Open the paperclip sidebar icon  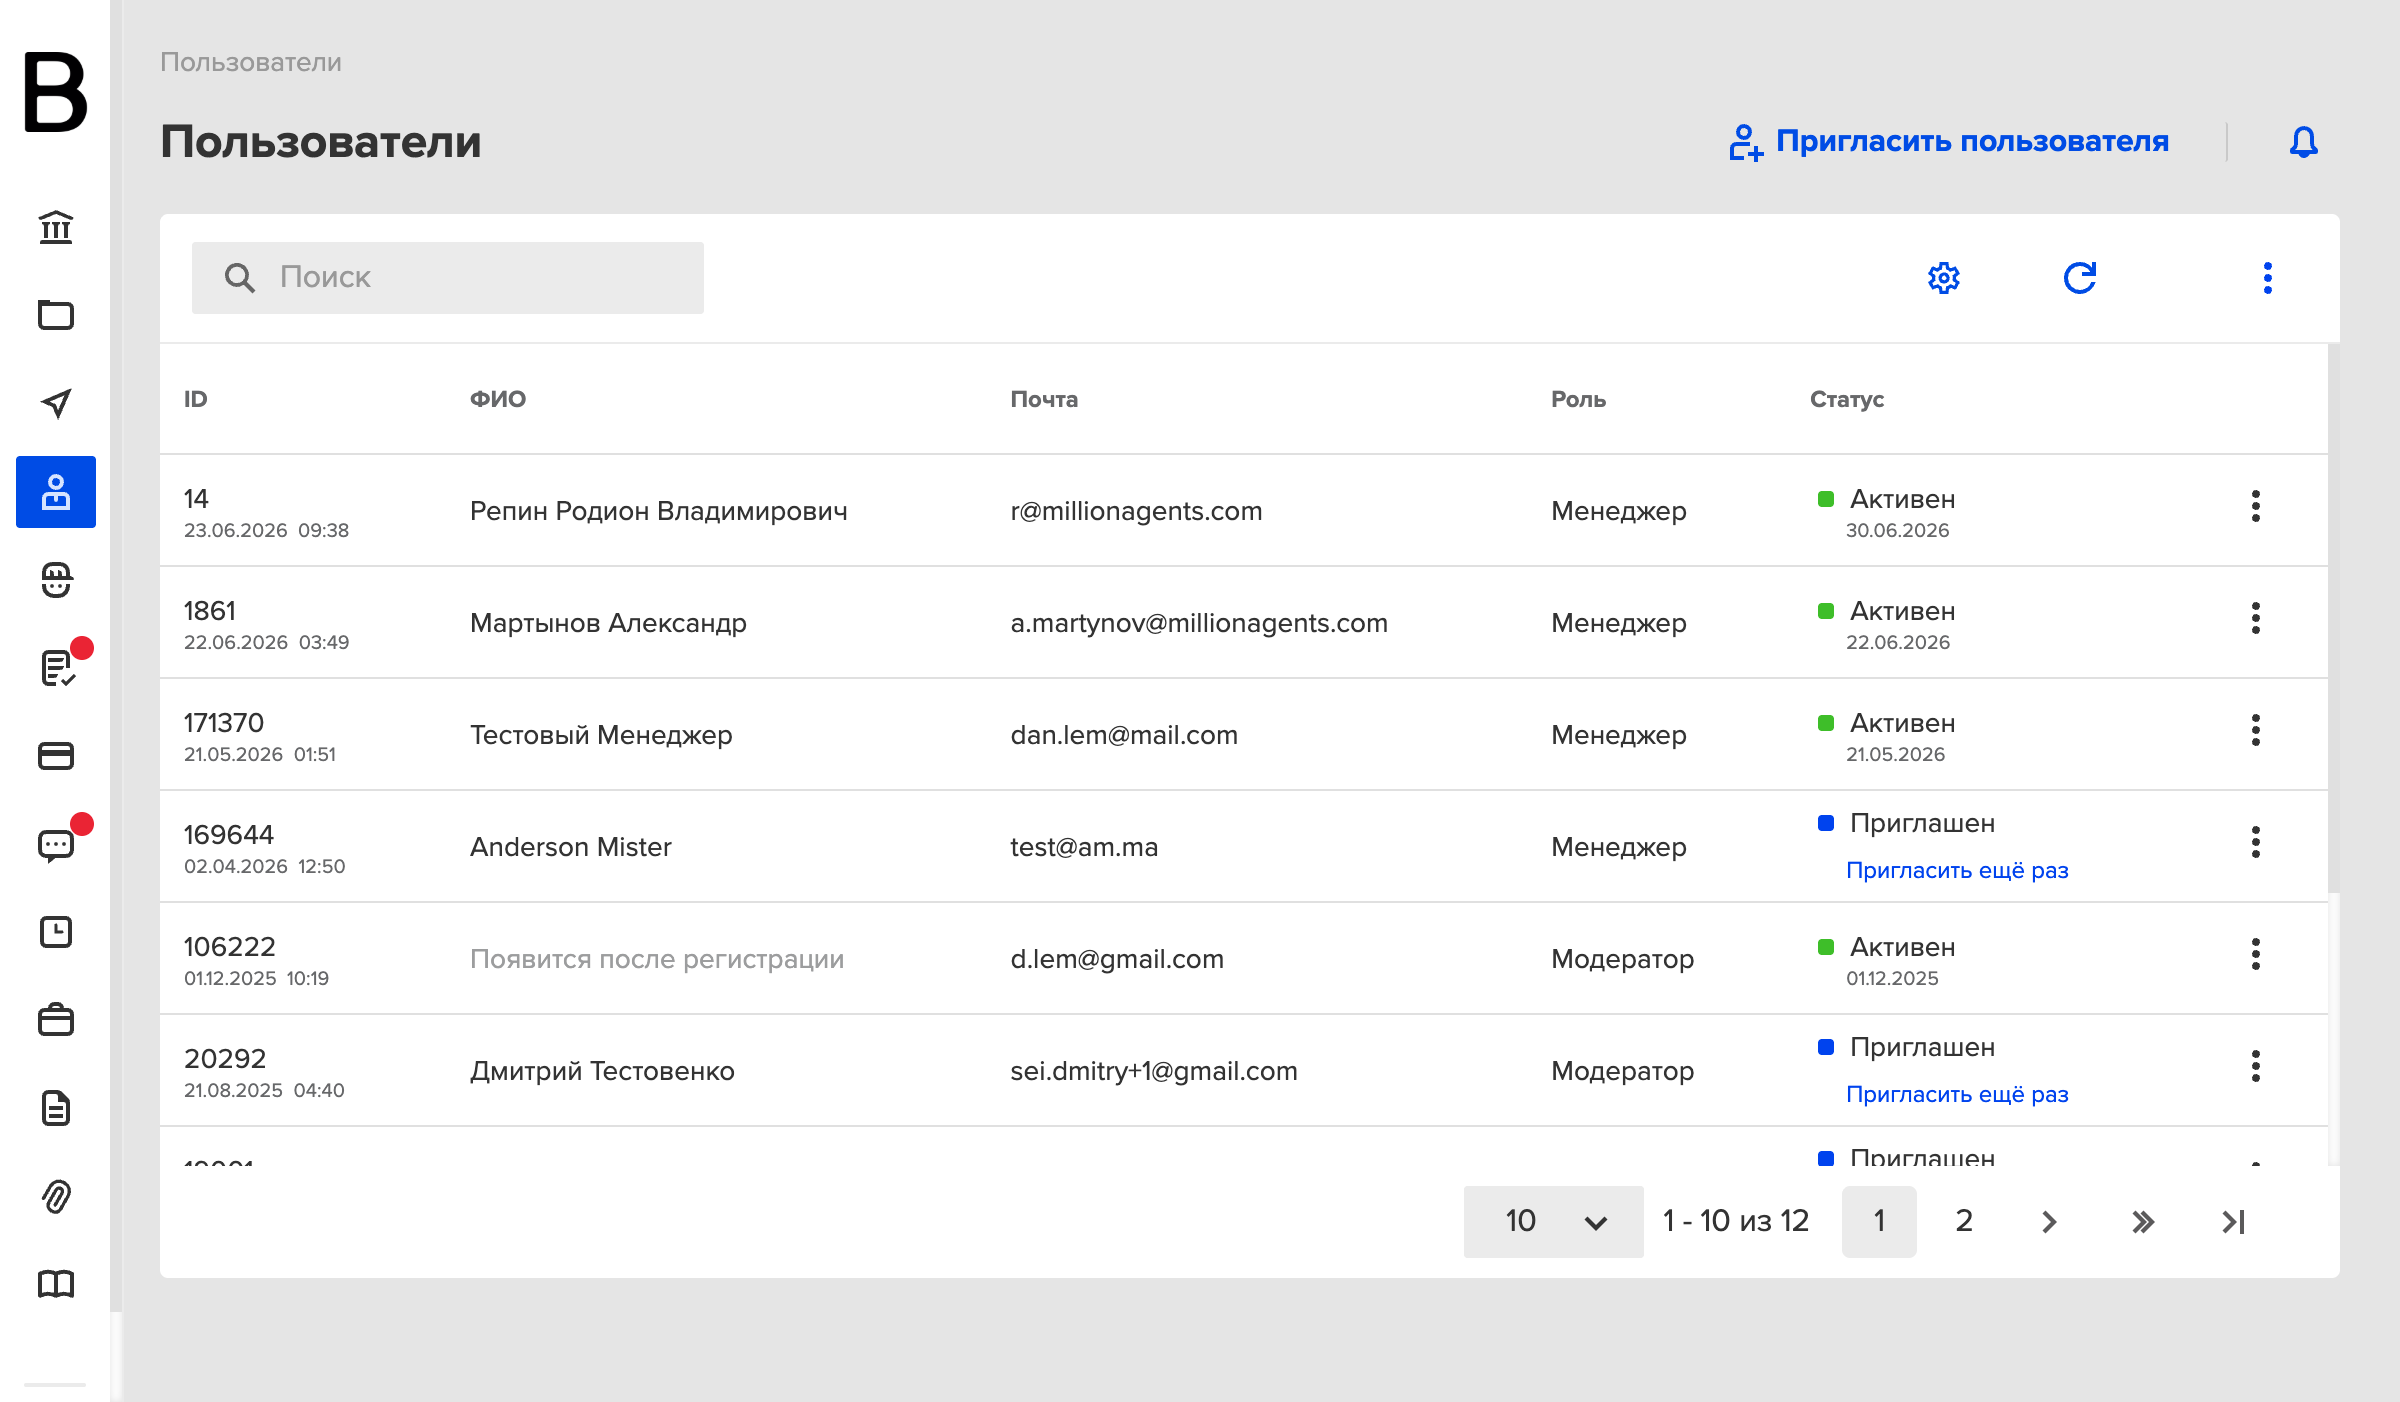(x=56, y=1196)
